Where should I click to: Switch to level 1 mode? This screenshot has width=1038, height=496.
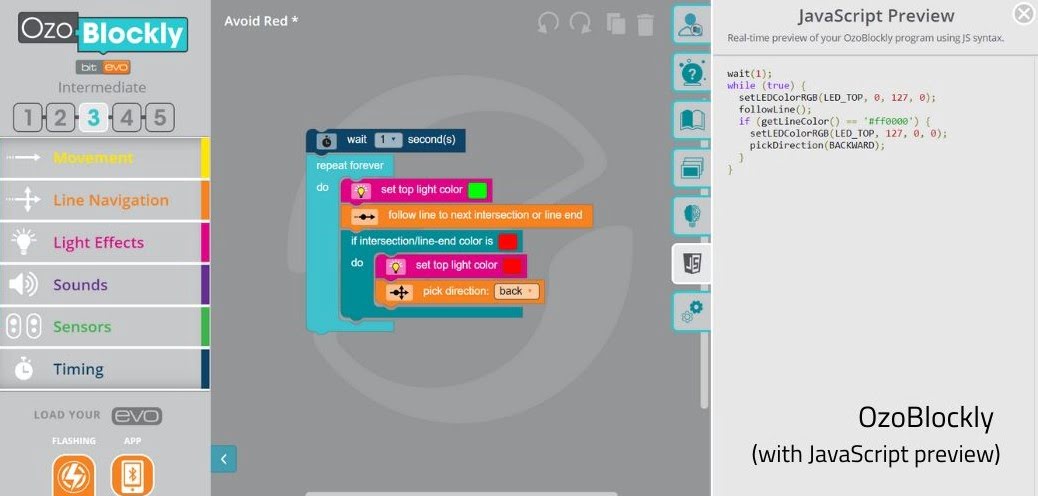point(28,119)
